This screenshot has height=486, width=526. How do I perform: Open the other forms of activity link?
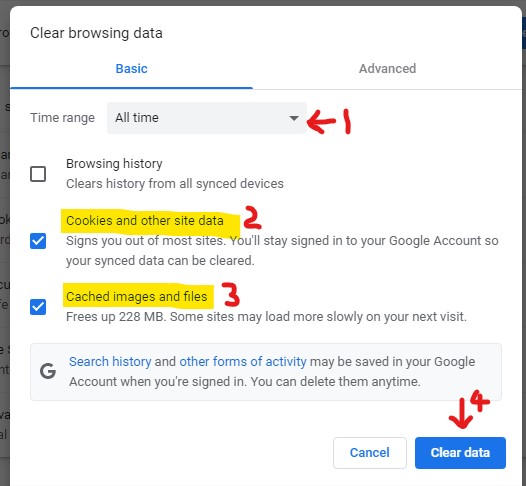coord(243,362)
